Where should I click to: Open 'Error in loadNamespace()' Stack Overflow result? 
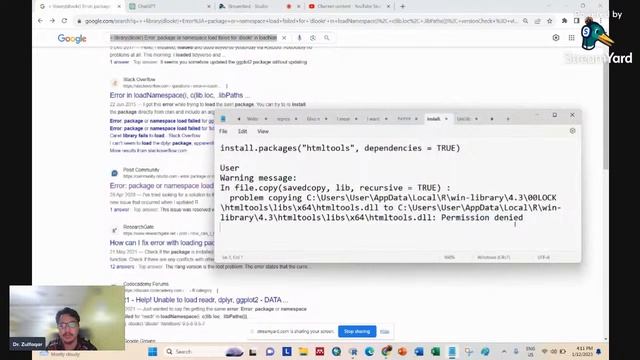(x=180, y=95)
